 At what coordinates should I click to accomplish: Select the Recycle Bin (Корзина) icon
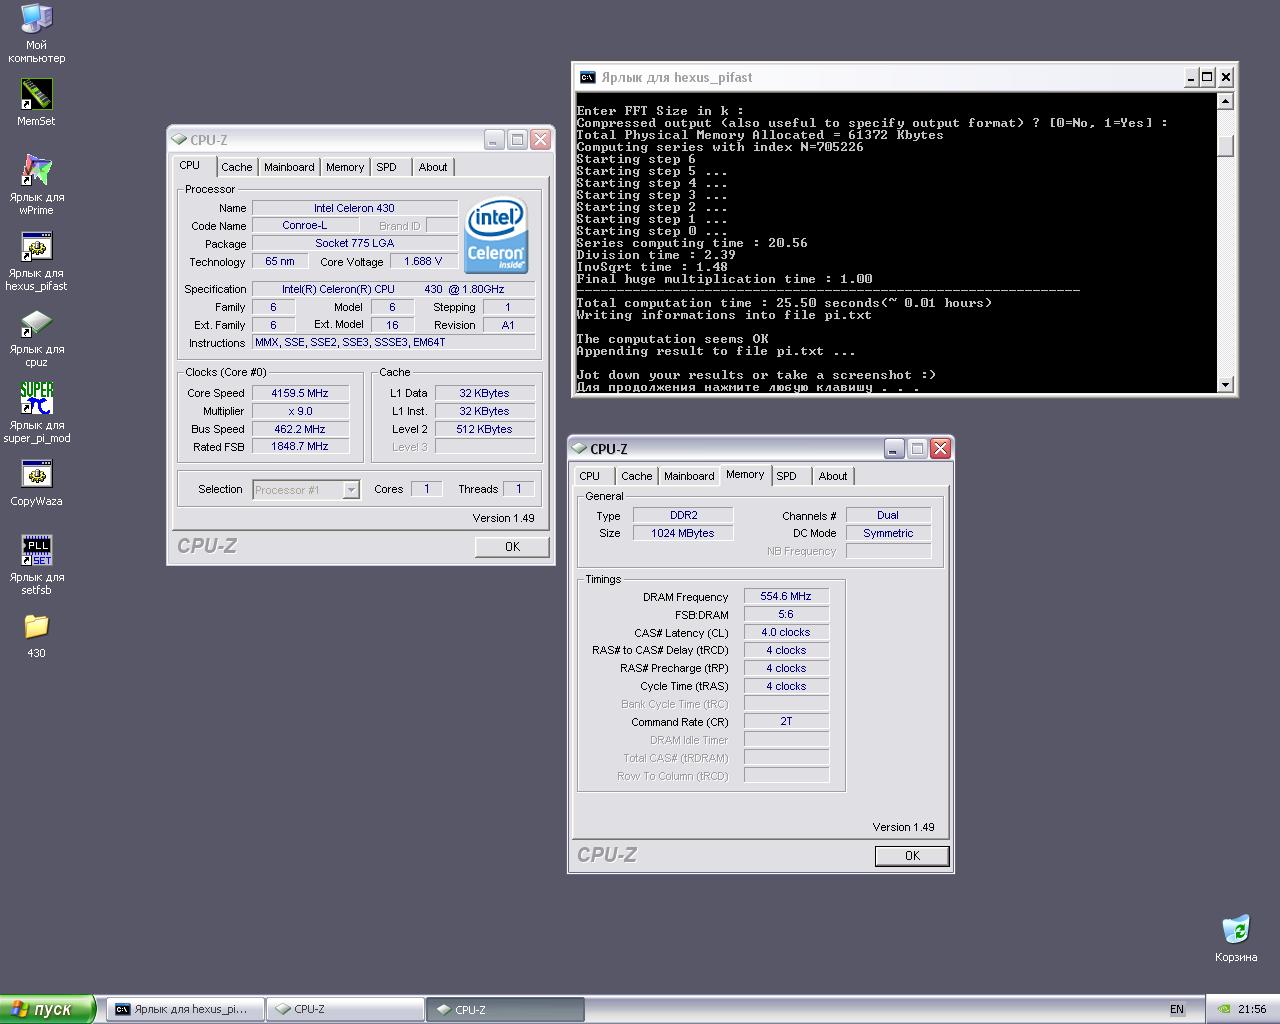point(1236,929)
